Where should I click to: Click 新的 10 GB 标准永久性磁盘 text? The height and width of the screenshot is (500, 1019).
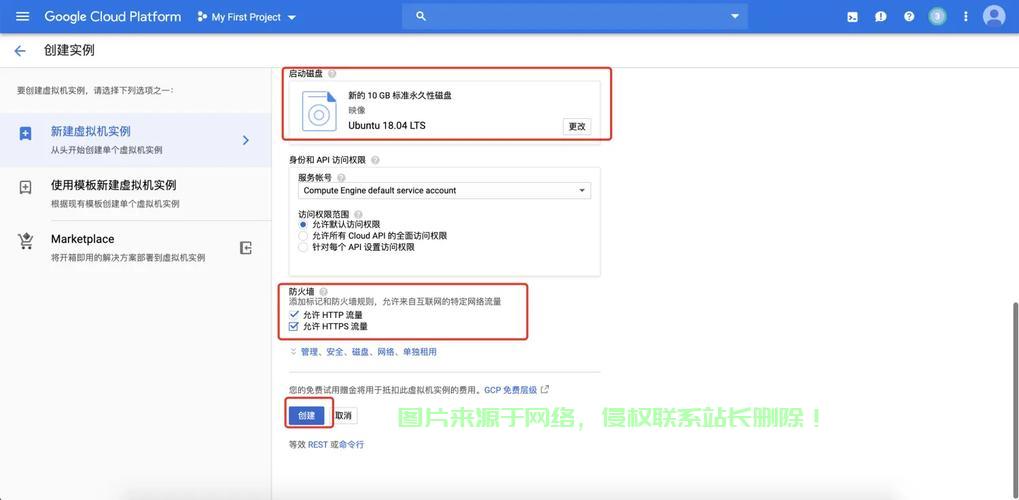click(400, 96)
